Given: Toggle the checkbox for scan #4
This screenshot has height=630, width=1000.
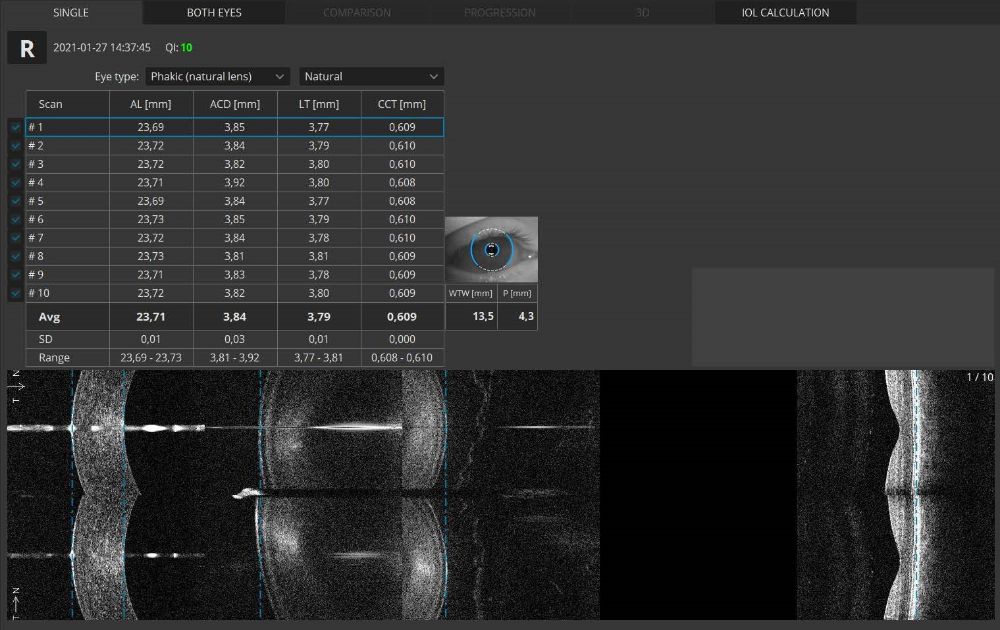Looking at the screenshot, I should pyautogui.click(x=15, y=183).
